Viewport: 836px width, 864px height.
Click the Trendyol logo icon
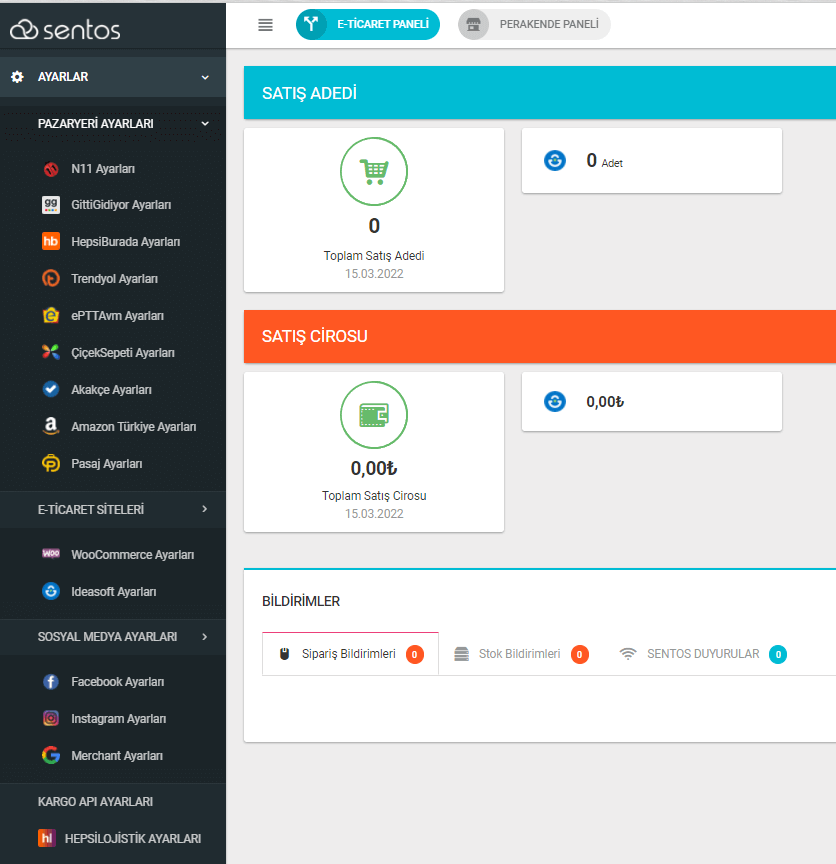coord(51,278)
